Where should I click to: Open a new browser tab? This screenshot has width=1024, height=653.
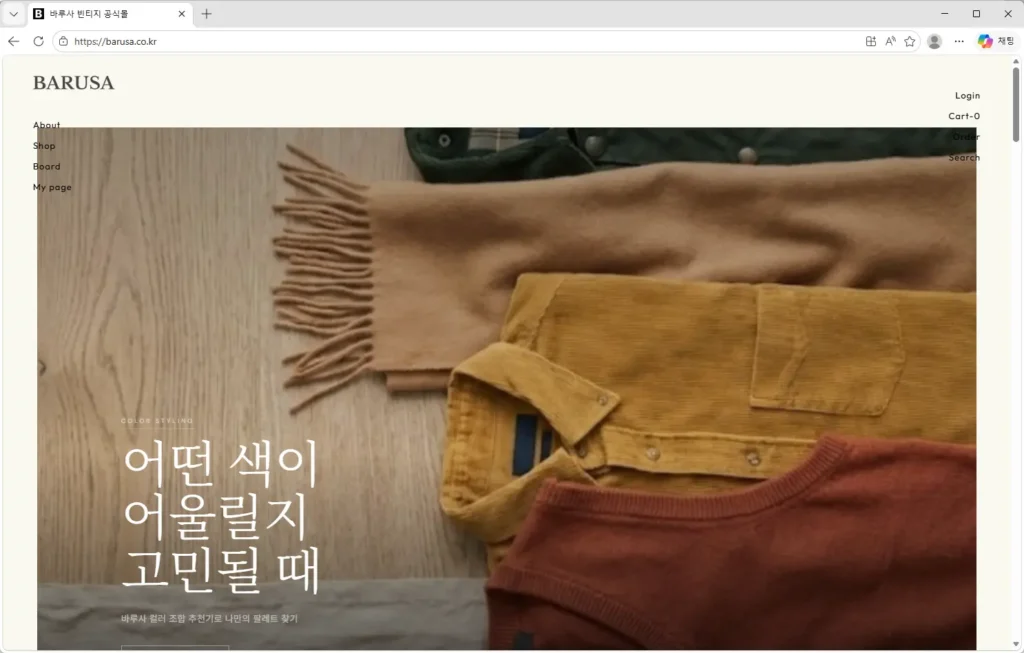pyautogui.click(x=206, y=14)
